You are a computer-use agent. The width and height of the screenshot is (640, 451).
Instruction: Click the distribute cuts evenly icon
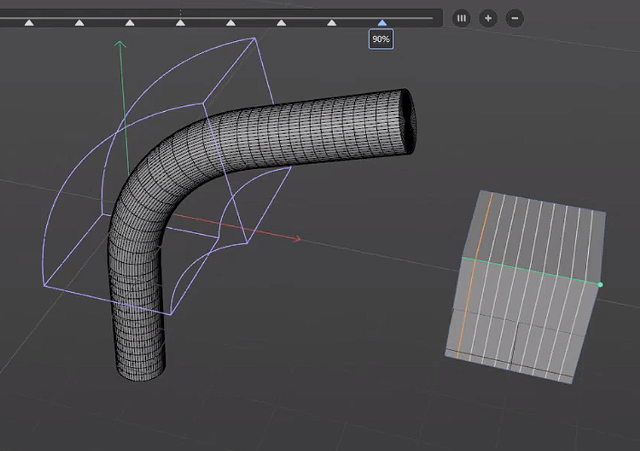[x=461, y=18]
